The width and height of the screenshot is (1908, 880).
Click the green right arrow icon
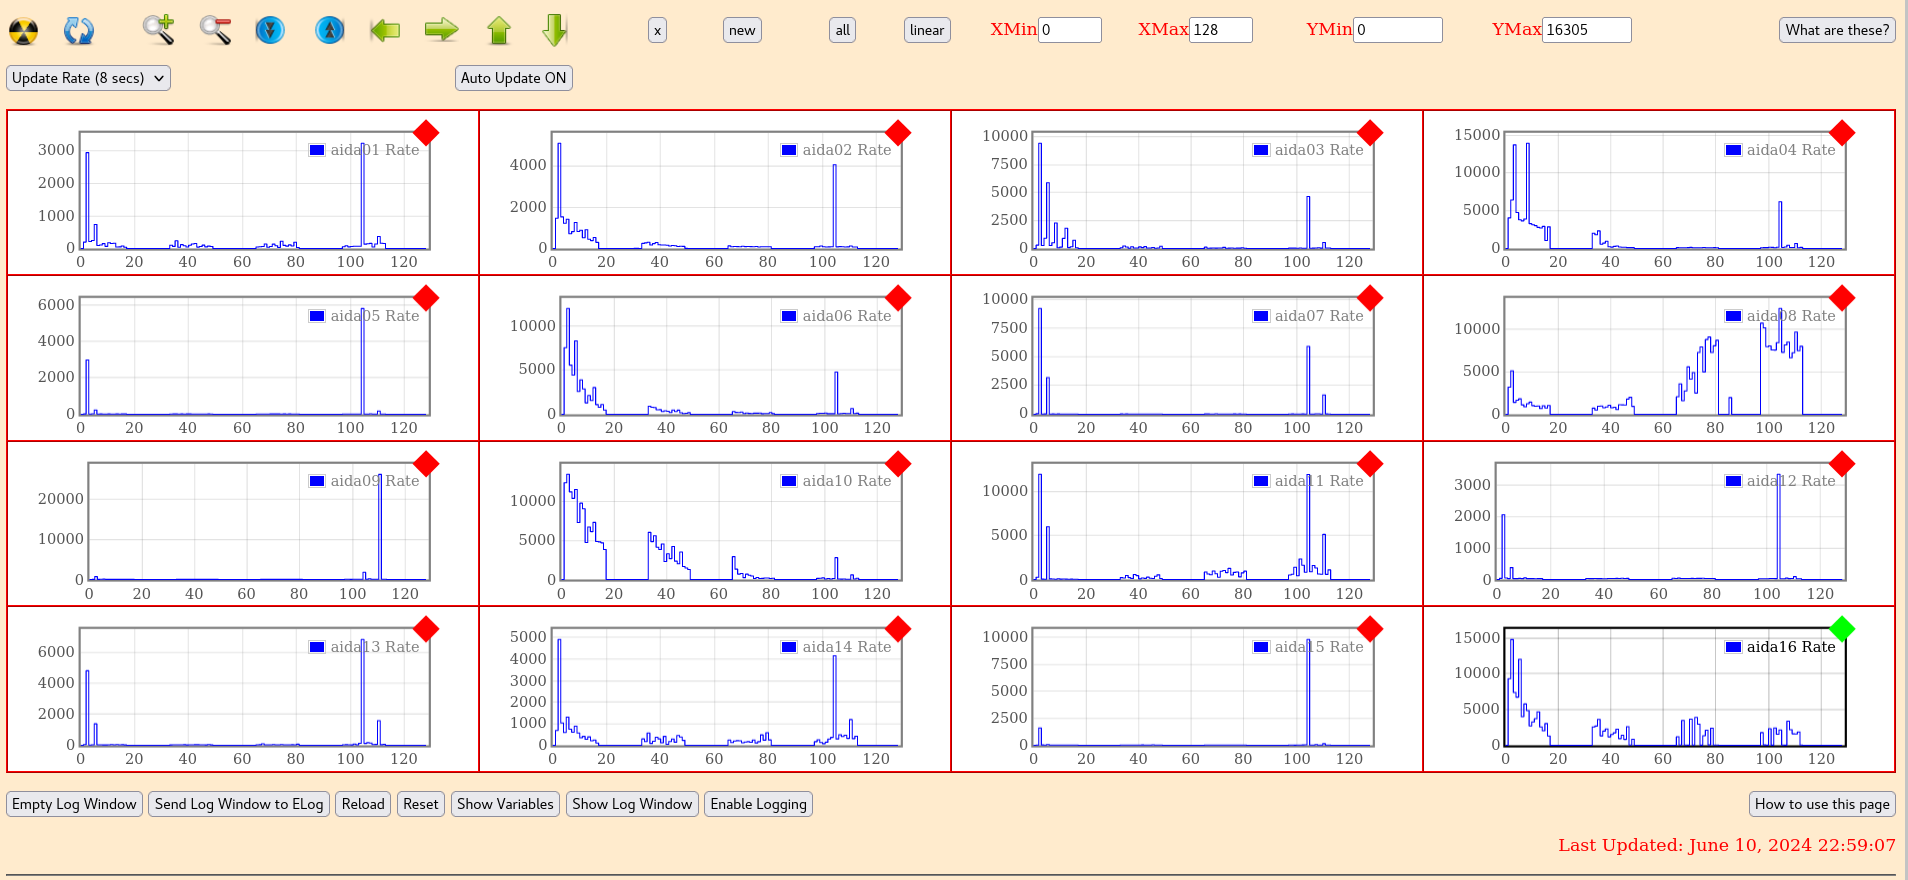click(x=441, y=30)
